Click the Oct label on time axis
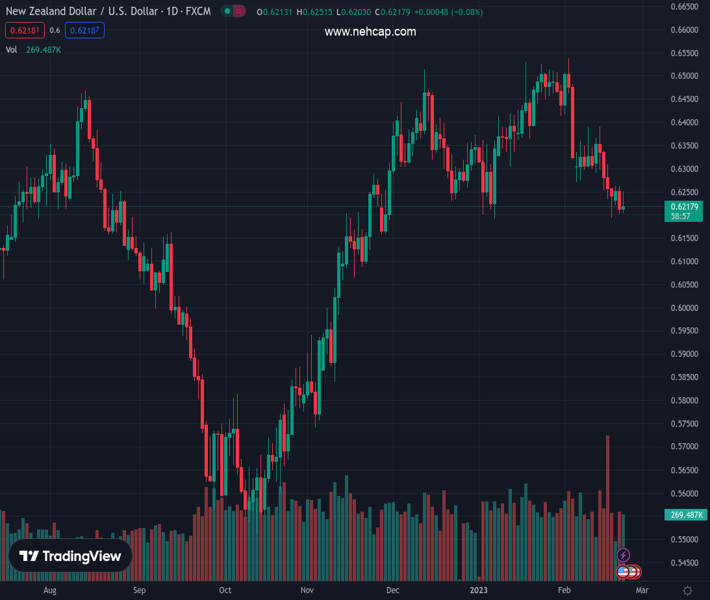 coord(225,590)
